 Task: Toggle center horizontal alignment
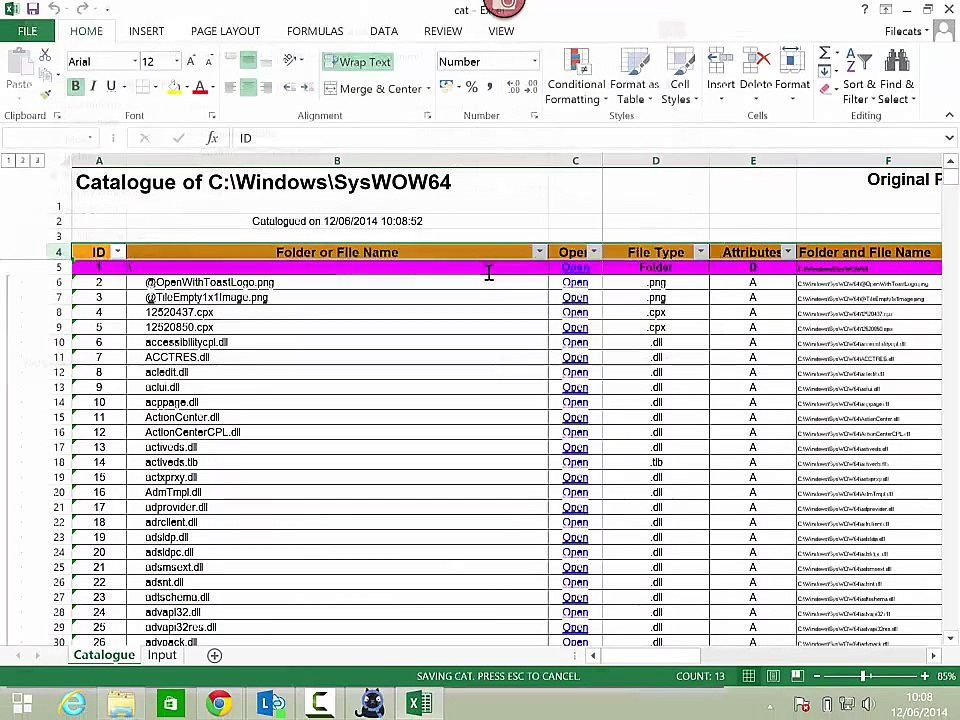click(x=248, y=88)
